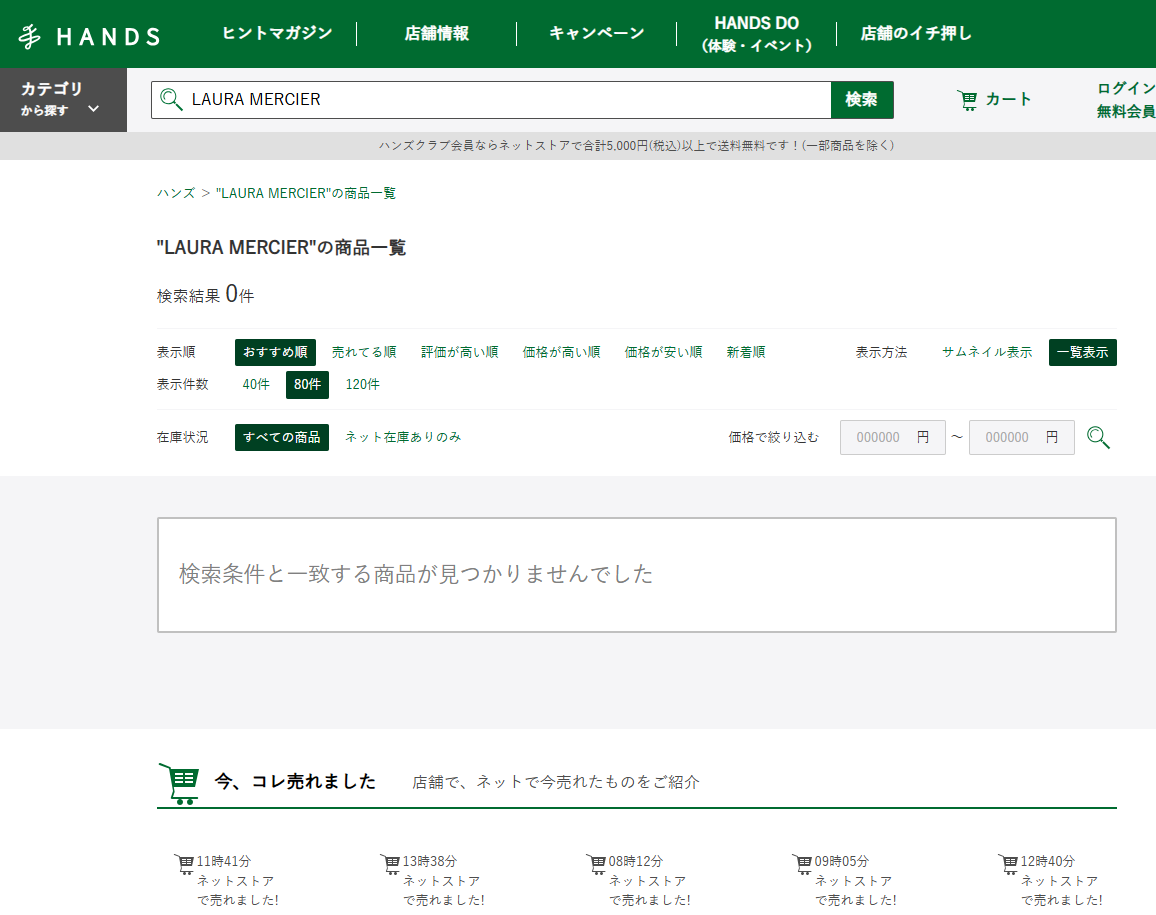Image resolution: width=1156 pixels, height=915 pixels.
Task: Click the cart icon for the 08時12分 sale
Action: (596, 863)
